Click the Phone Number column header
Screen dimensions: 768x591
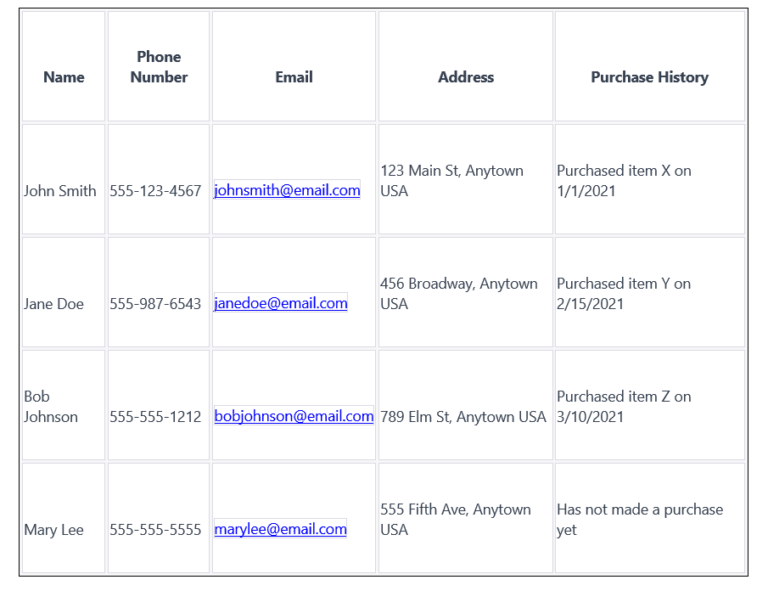159,67
